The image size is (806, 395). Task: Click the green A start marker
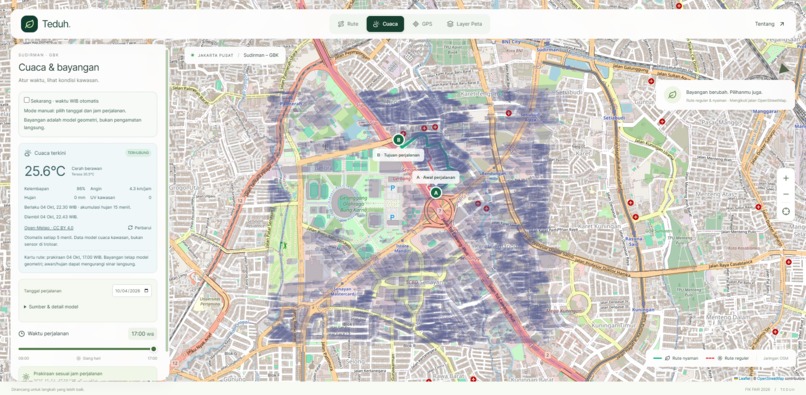(436, 193)
